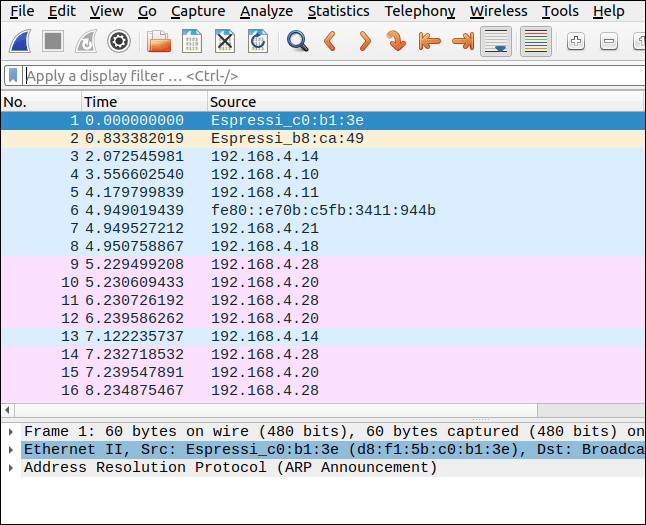Open the Statistics menu
Screen dimensions: 646x525
pyautogui.click(x=339, y=11)
